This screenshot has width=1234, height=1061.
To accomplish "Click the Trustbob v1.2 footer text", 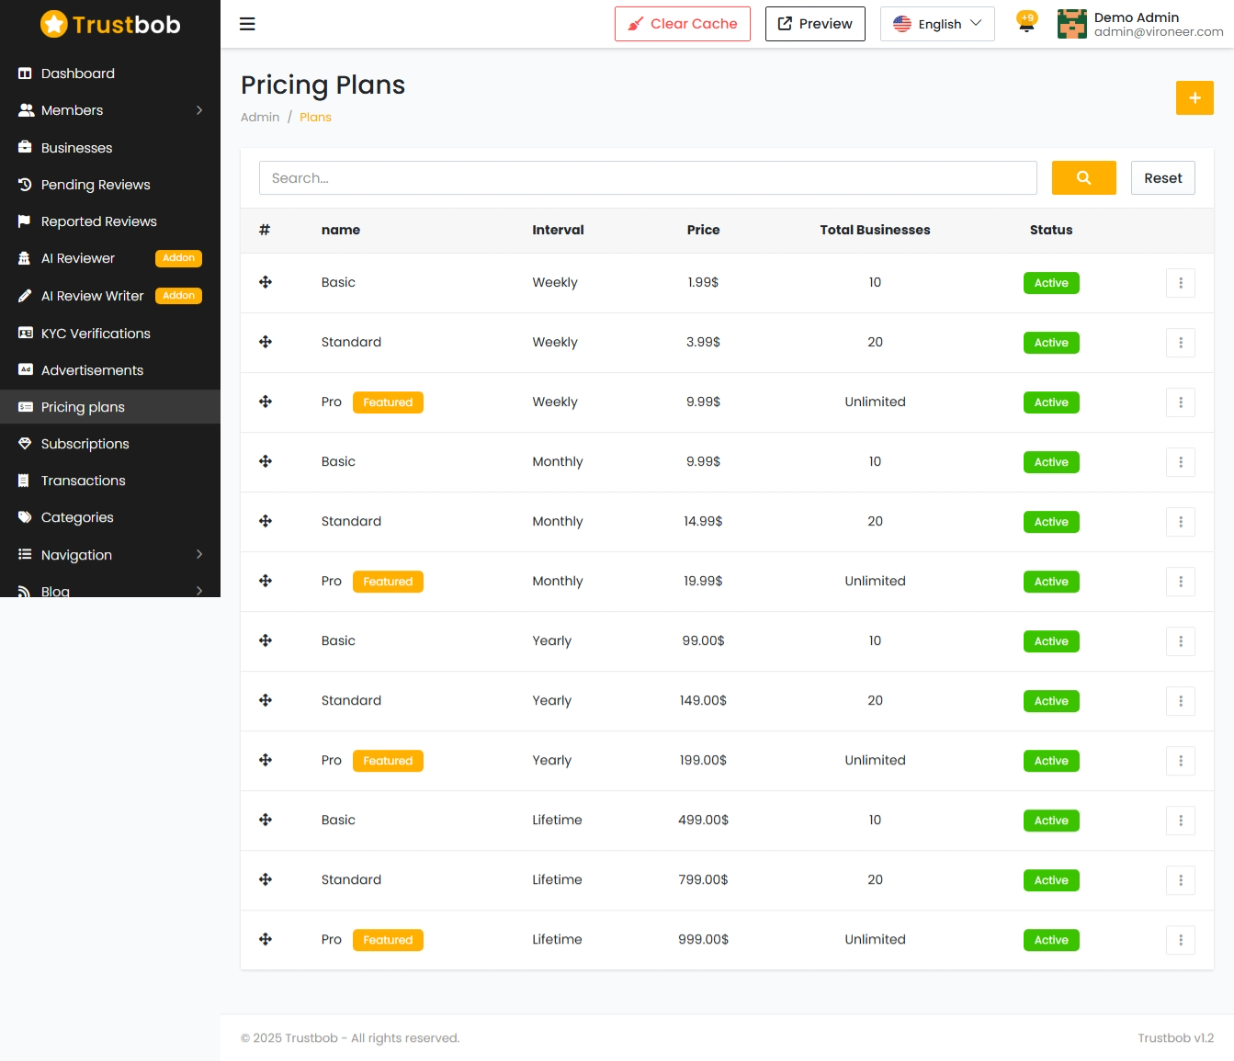I will (x=1175, y=1038).
